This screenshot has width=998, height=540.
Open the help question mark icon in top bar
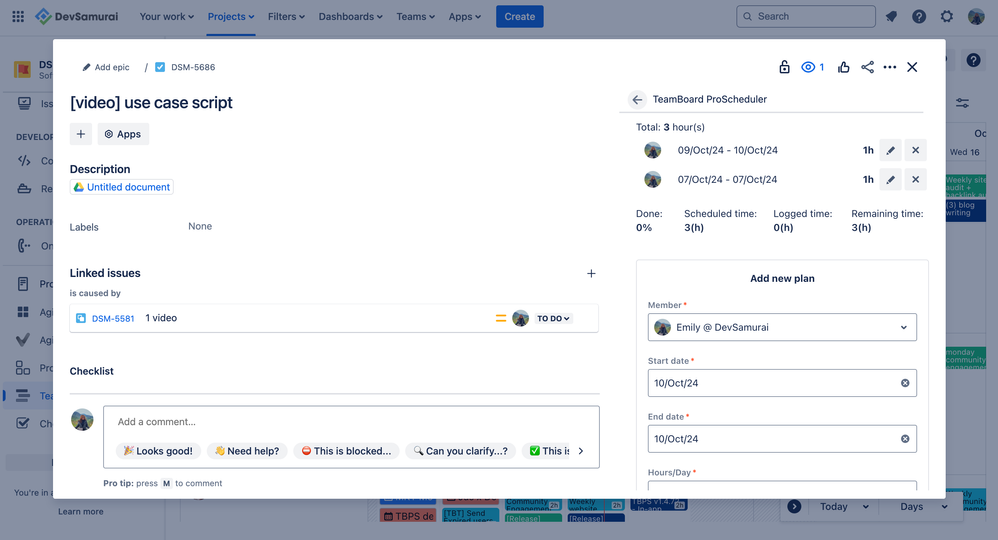click(919, 17)
